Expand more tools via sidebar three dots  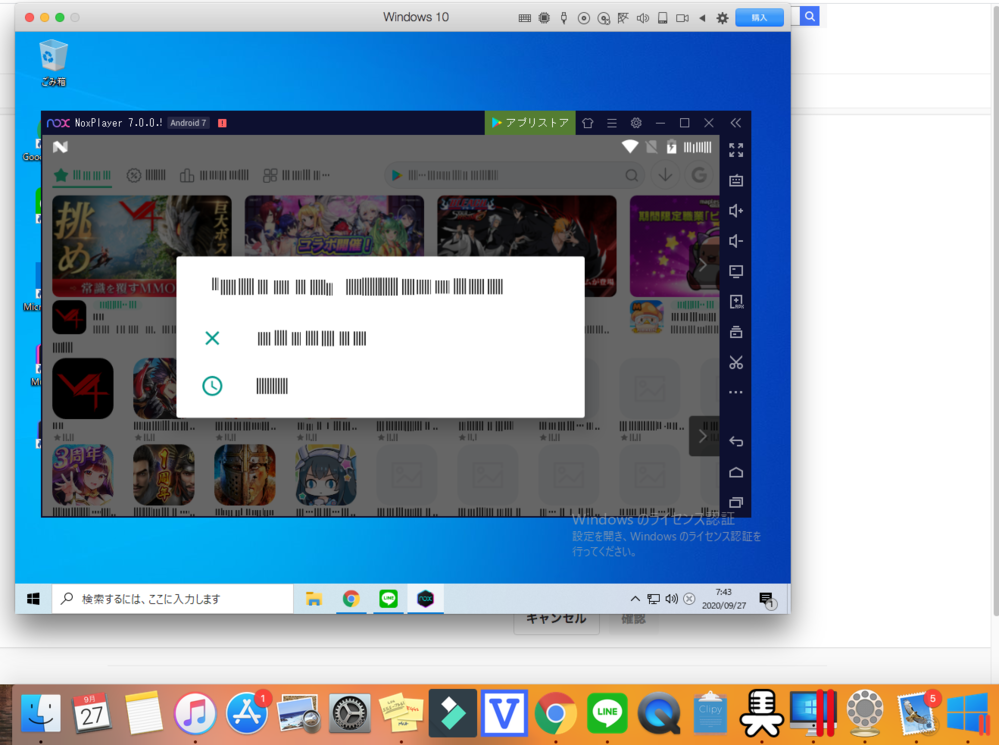736,393
